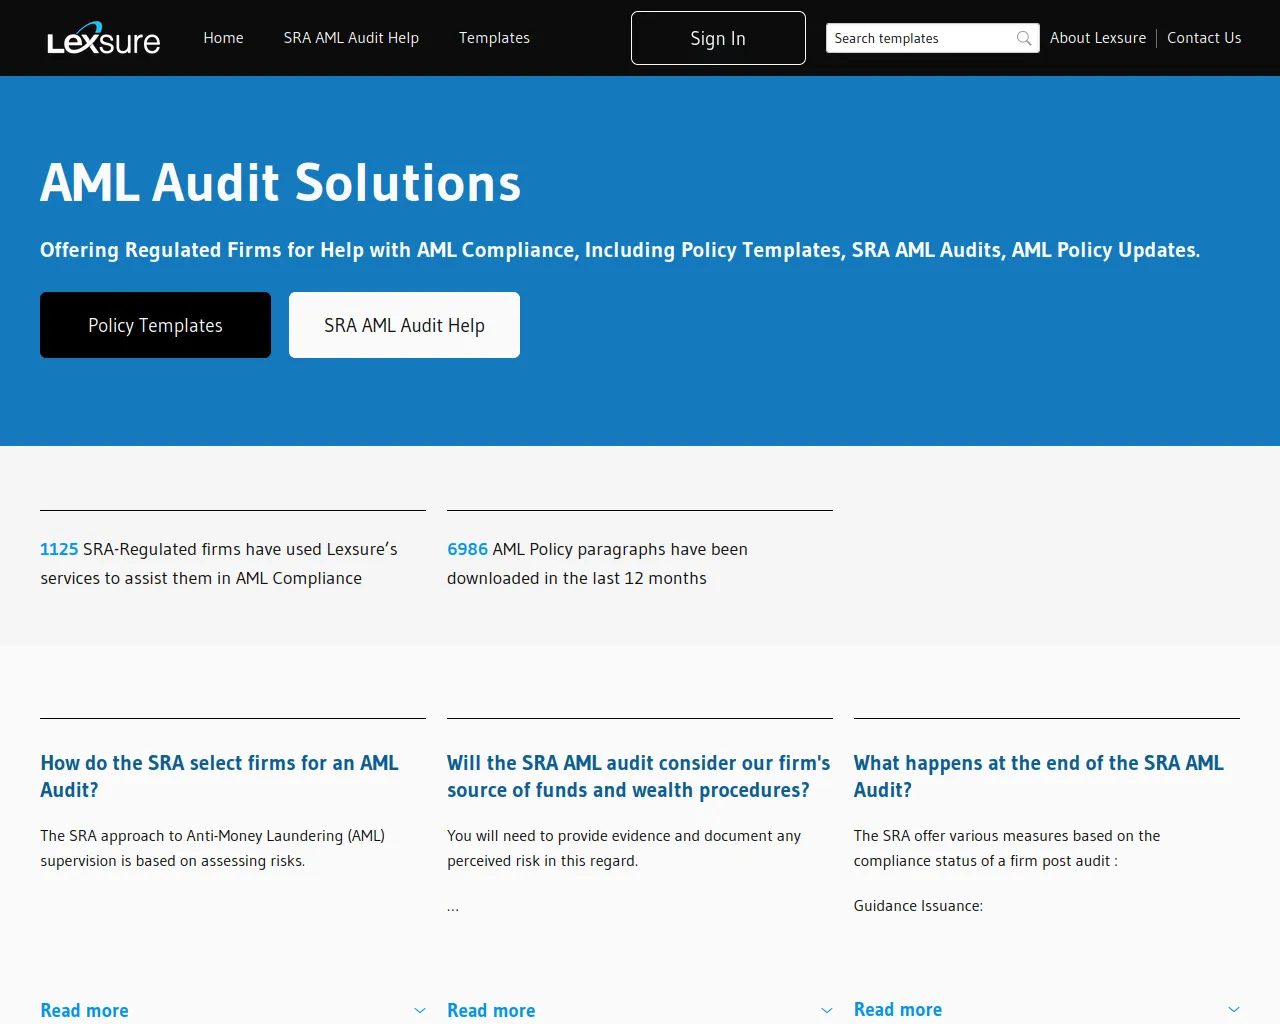Viewport: 1280px width, 1024px height.
Task: Go to About Lexsure page
Action: pyautogui.click(x=1098, y=38)
